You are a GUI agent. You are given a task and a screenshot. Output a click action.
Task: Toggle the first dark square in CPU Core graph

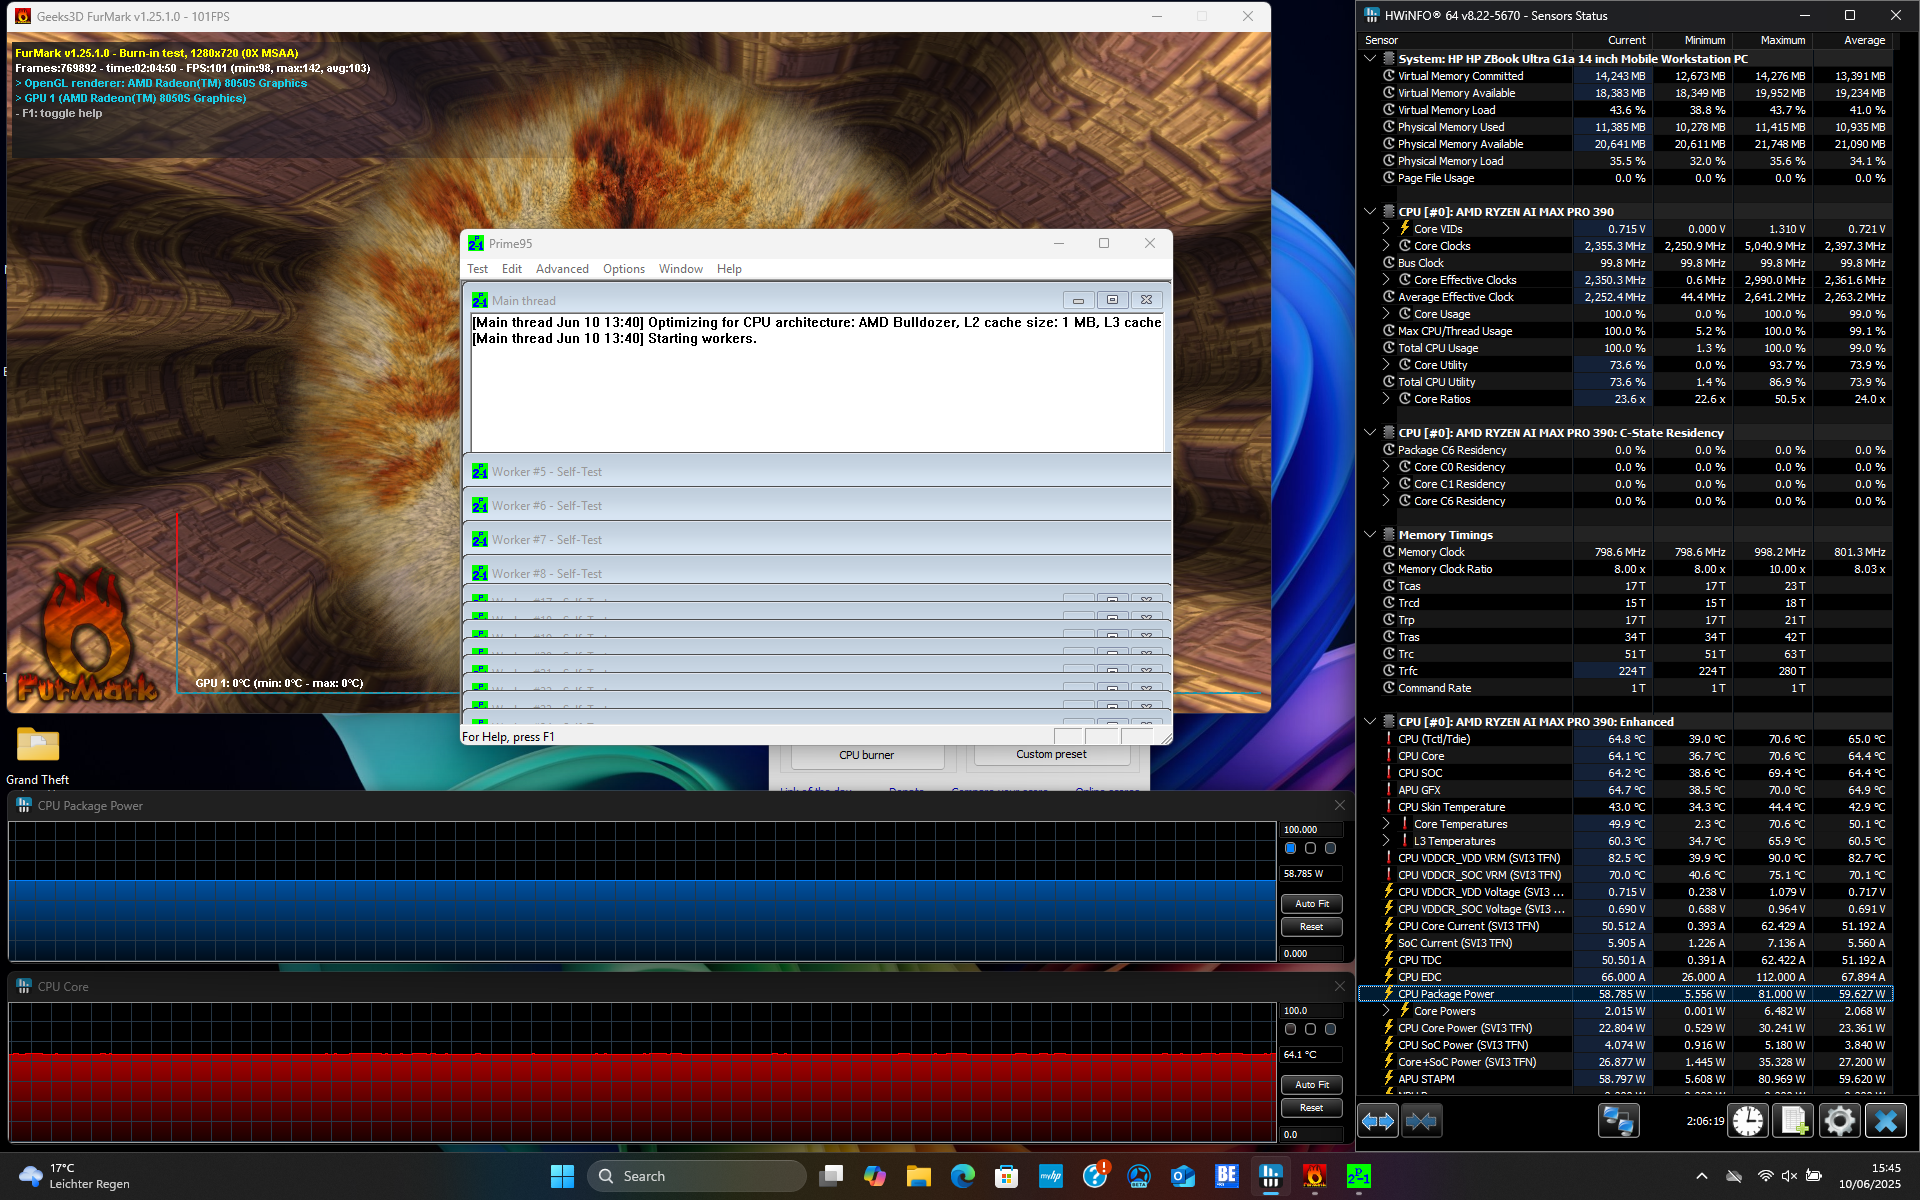click(x=1290, y=1029)
